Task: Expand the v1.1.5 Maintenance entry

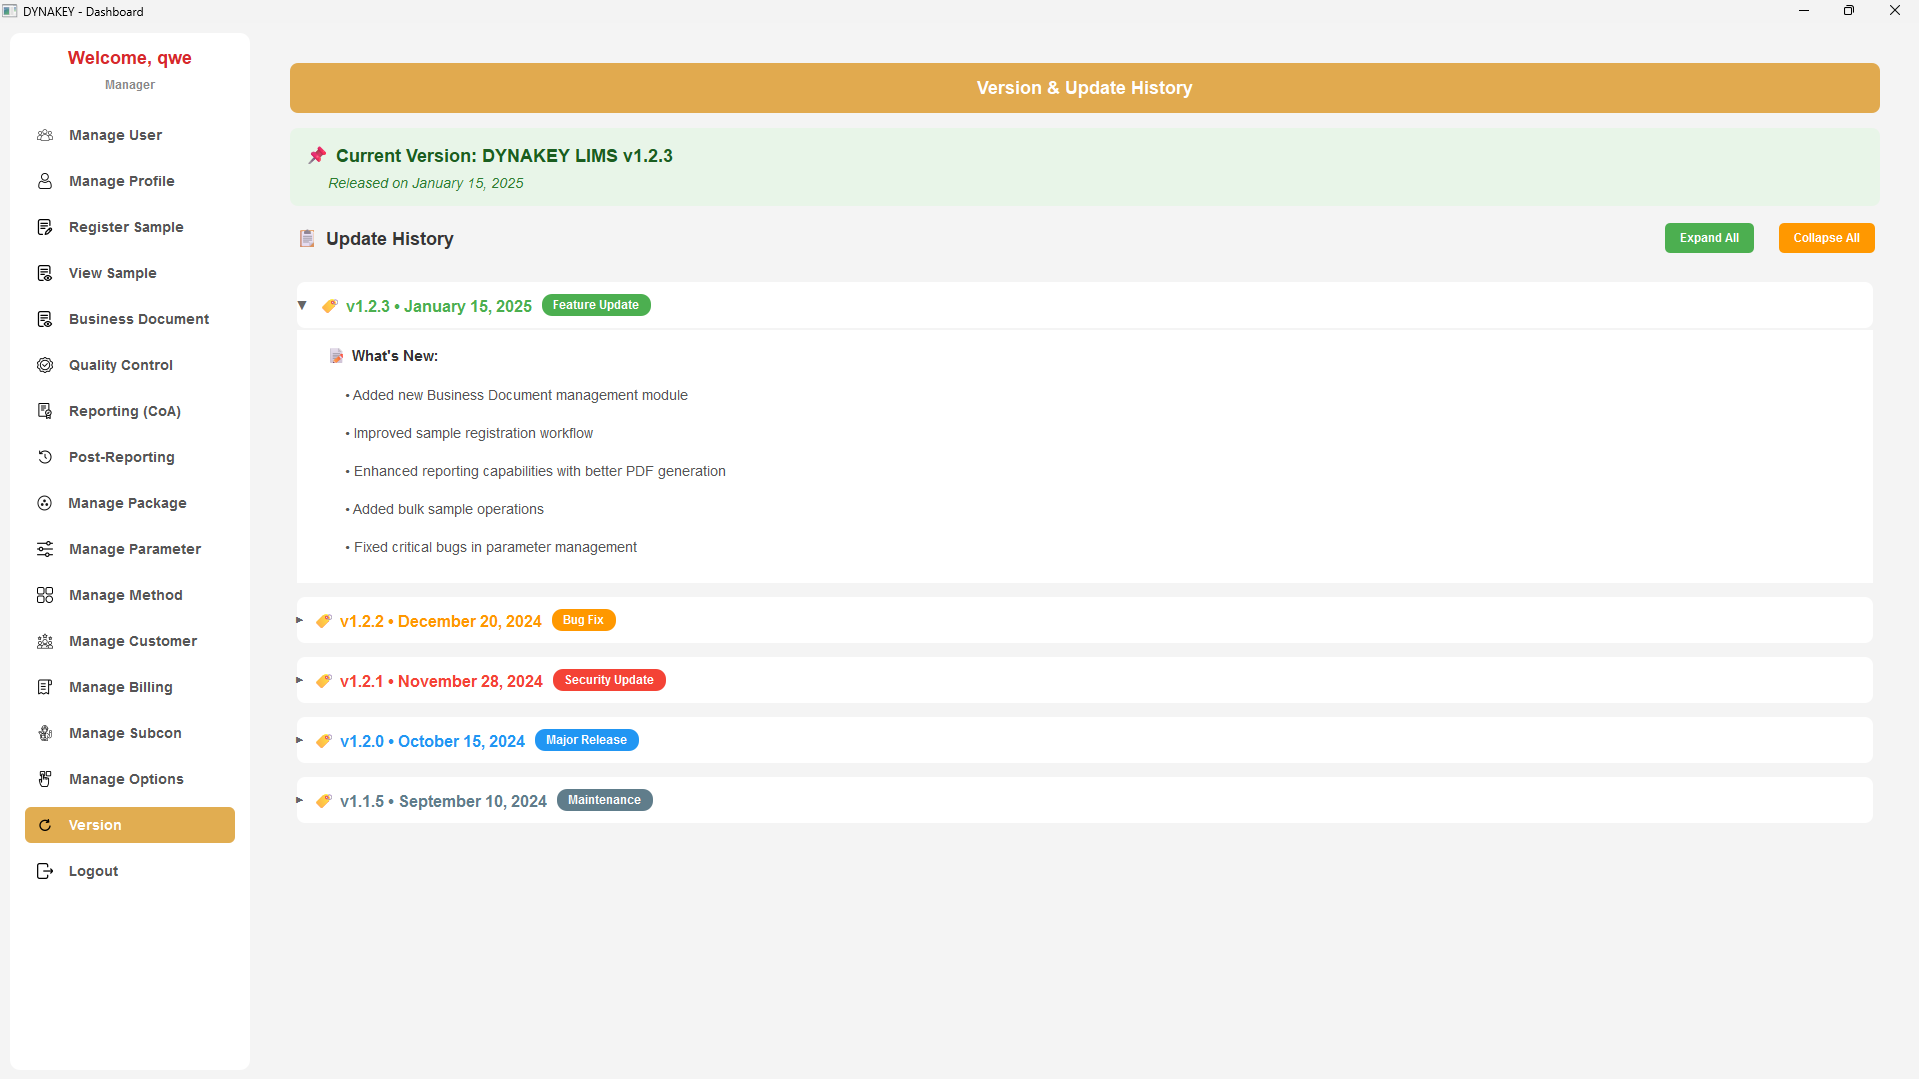Action: (300, 800)
